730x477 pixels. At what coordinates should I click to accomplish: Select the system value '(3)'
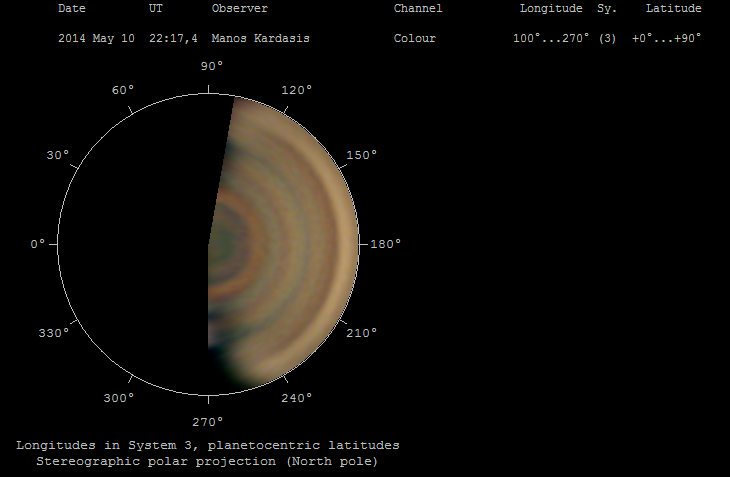click(607, 38)
